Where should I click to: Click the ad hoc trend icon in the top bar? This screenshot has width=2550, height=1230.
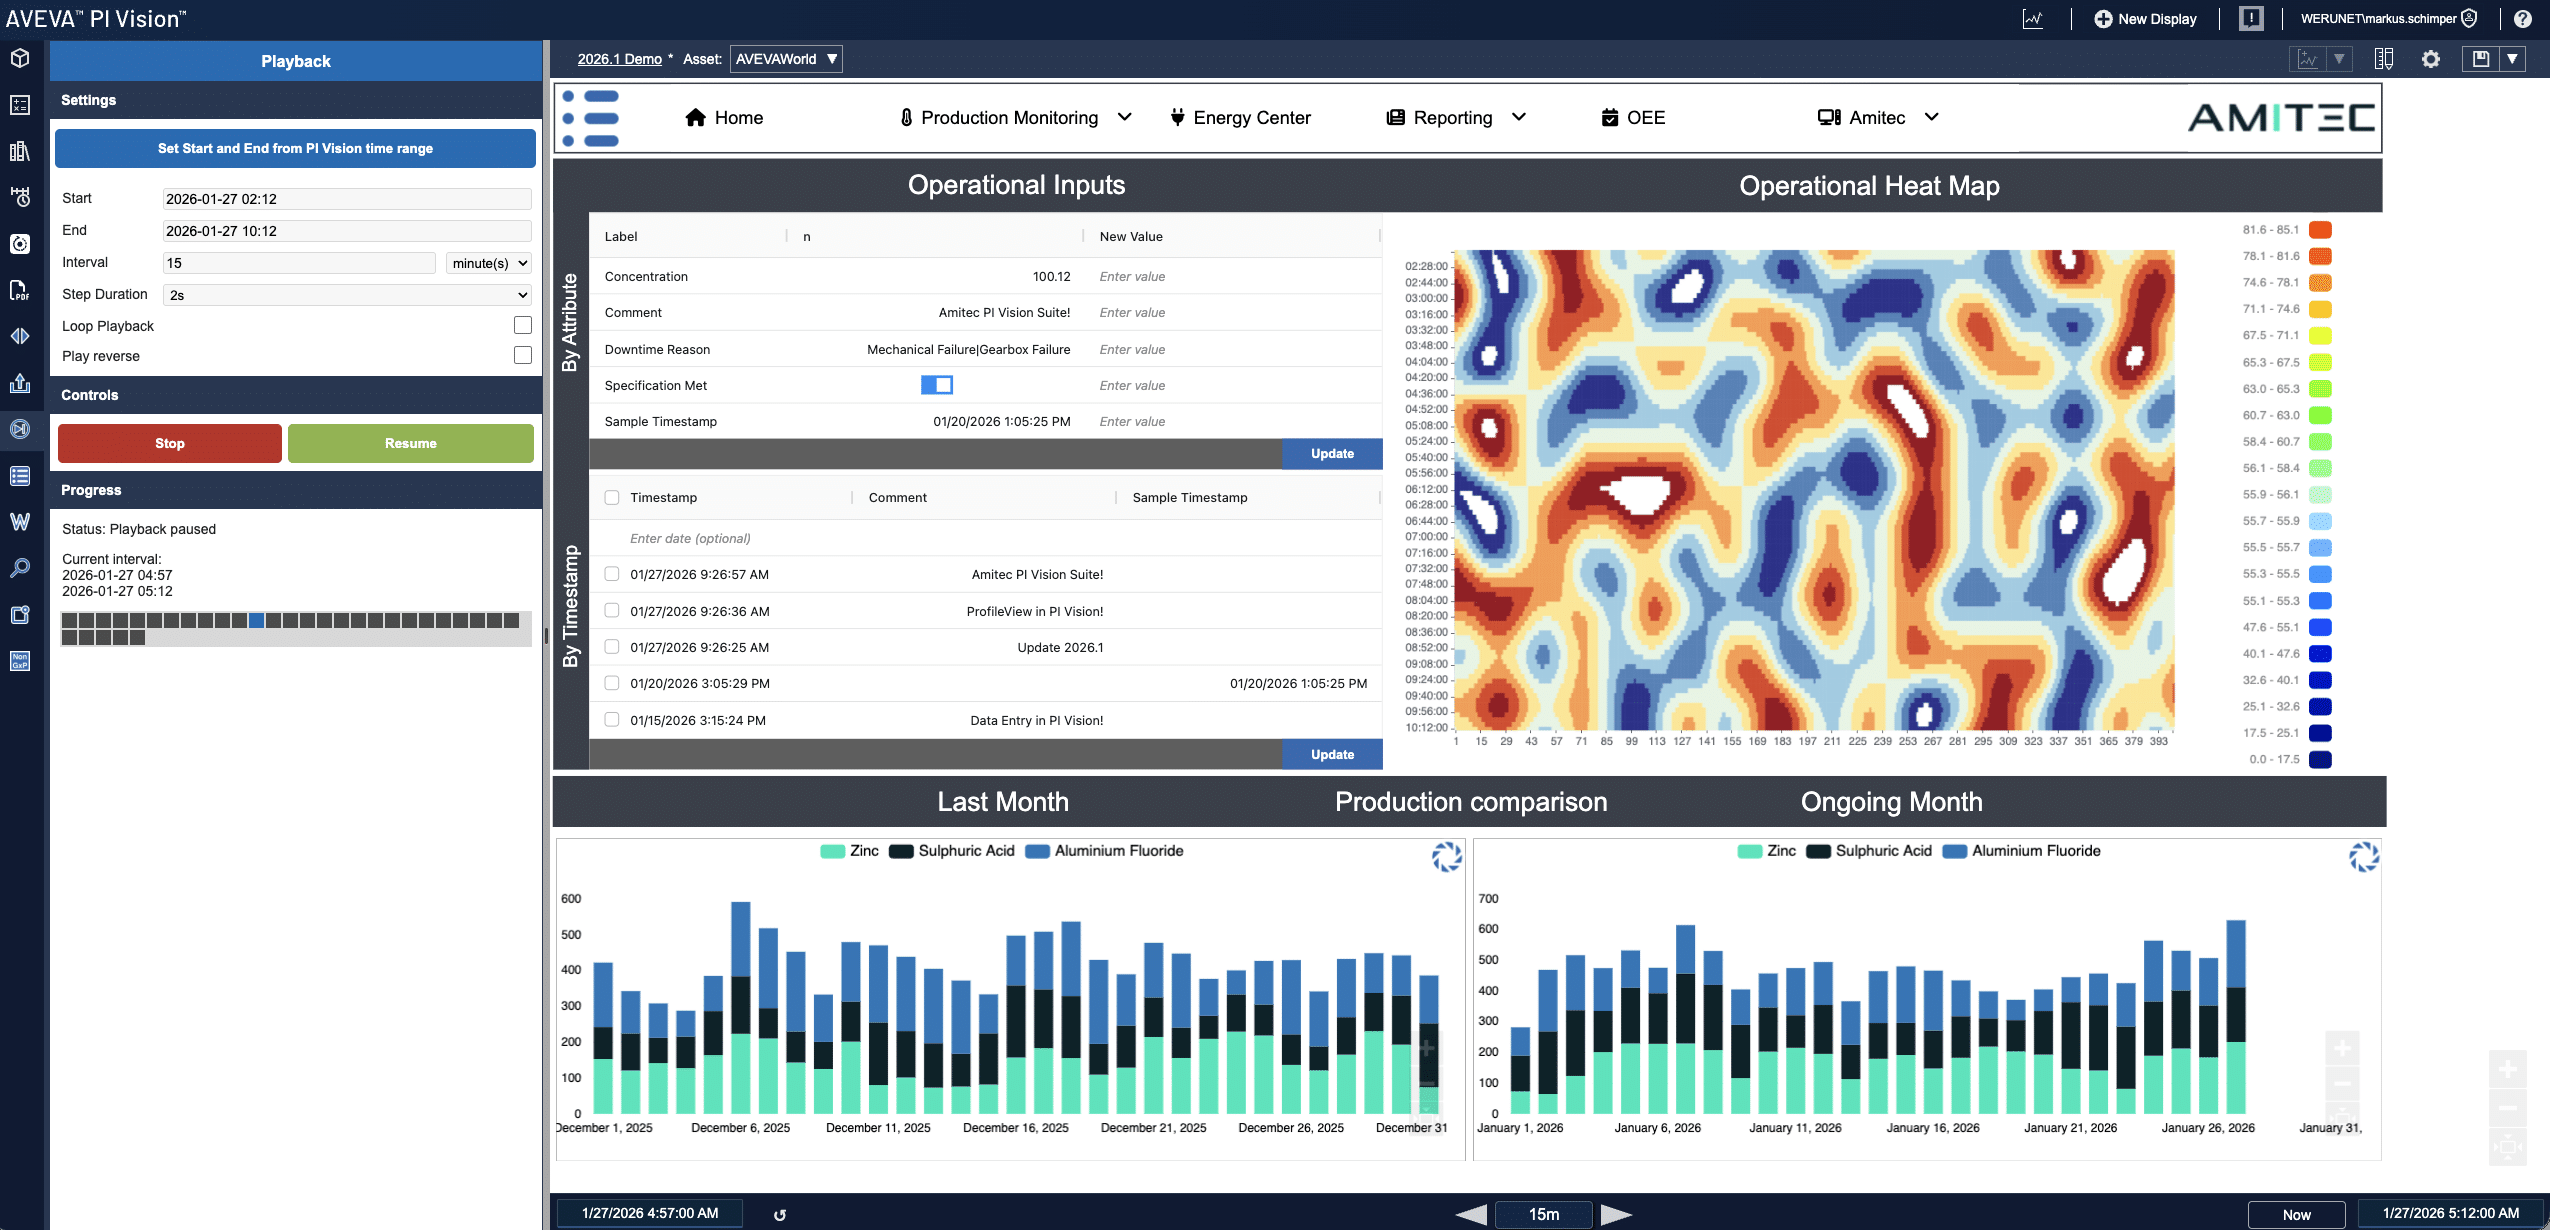click(x=2033, y=19)
